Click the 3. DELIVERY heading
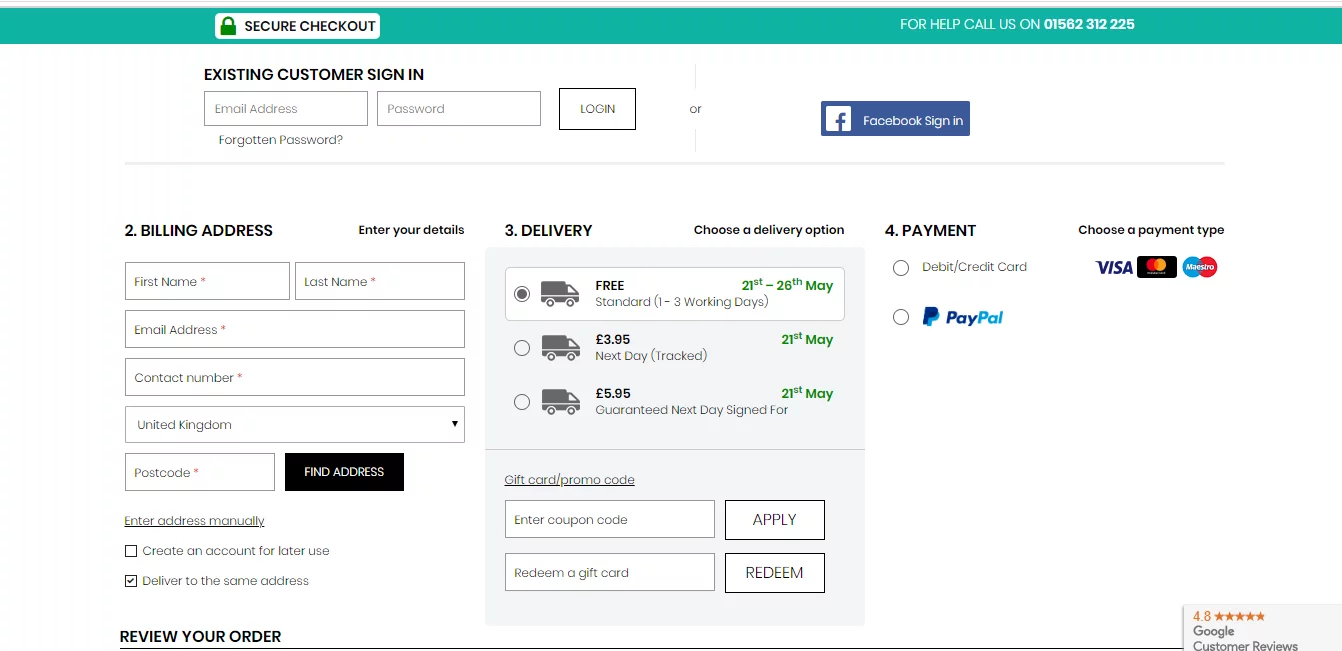 coord(549,230)
